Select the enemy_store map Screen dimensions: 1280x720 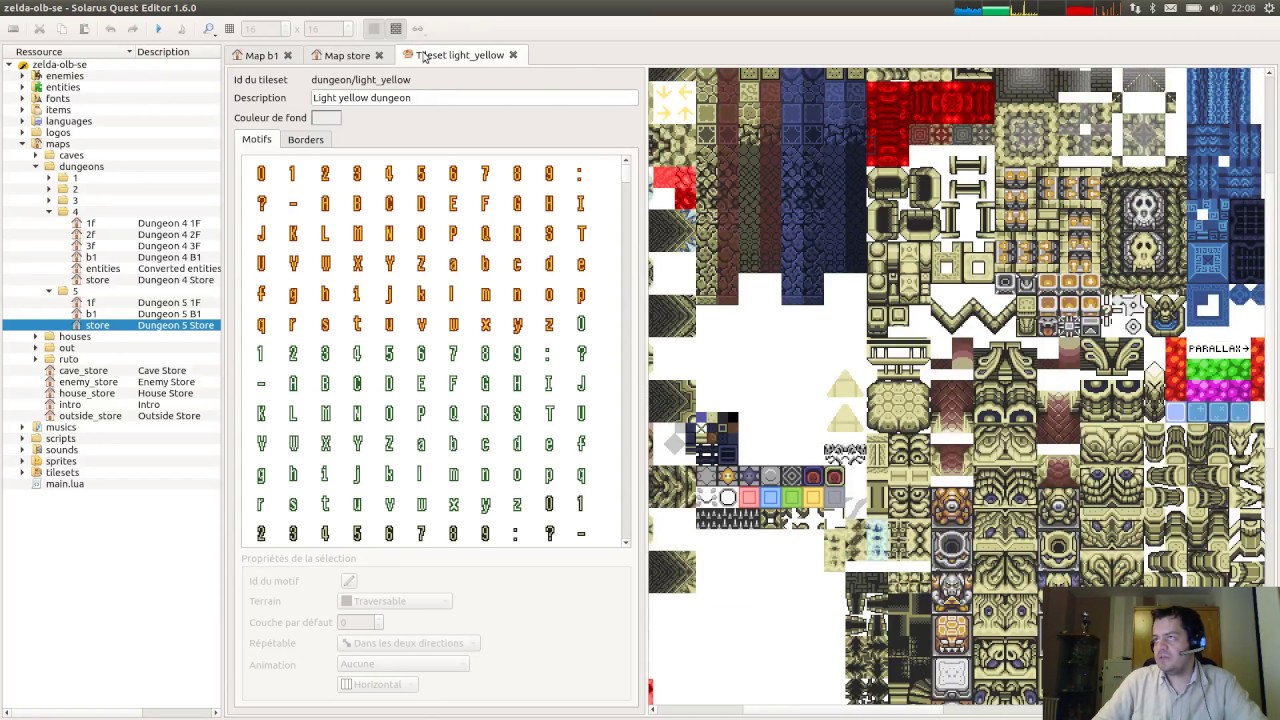point(122,382)
